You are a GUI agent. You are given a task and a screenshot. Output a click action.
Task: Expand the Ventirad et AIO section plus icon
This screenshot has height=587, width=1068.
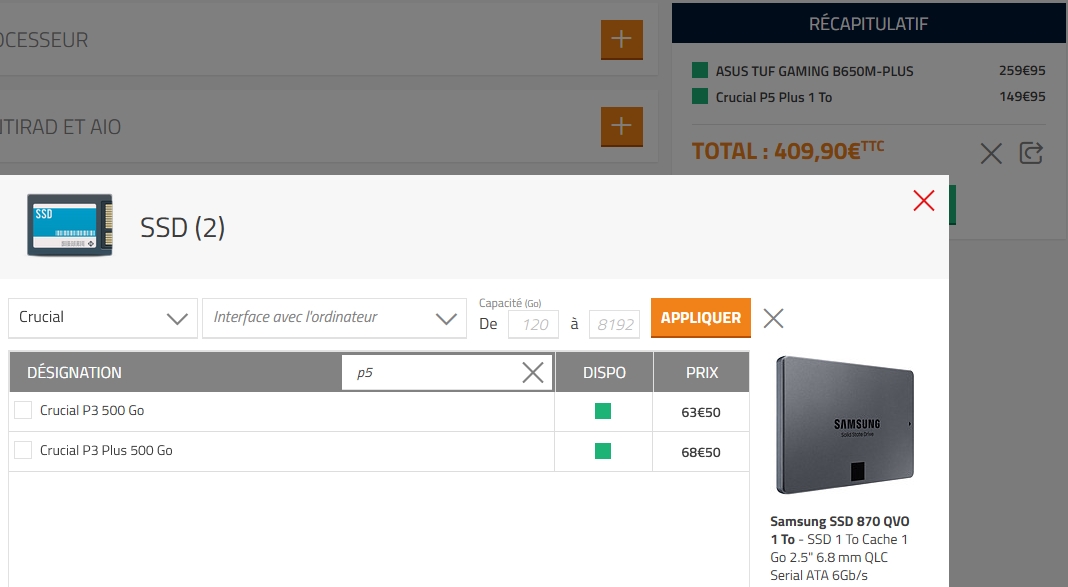[x=621, y=127]
